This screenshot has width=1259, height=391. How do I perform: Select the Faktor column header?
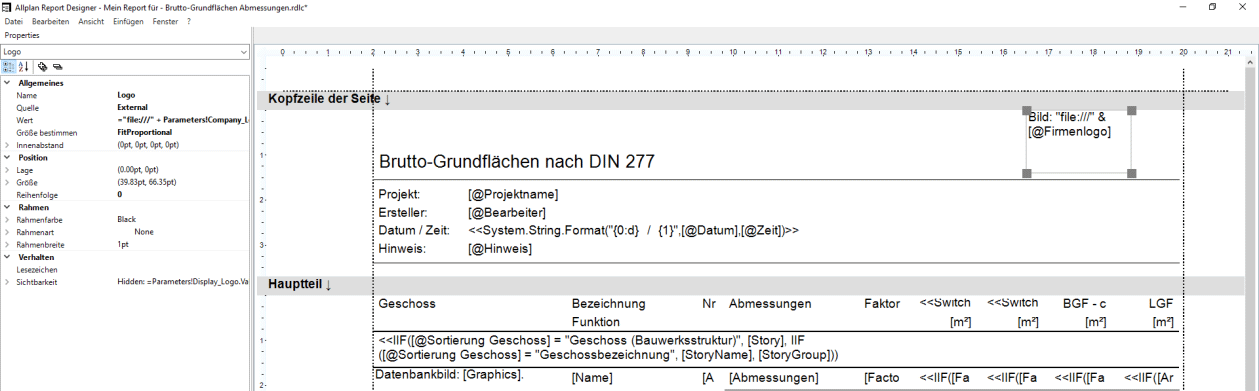pyautogui.click(x=882, y=303)
